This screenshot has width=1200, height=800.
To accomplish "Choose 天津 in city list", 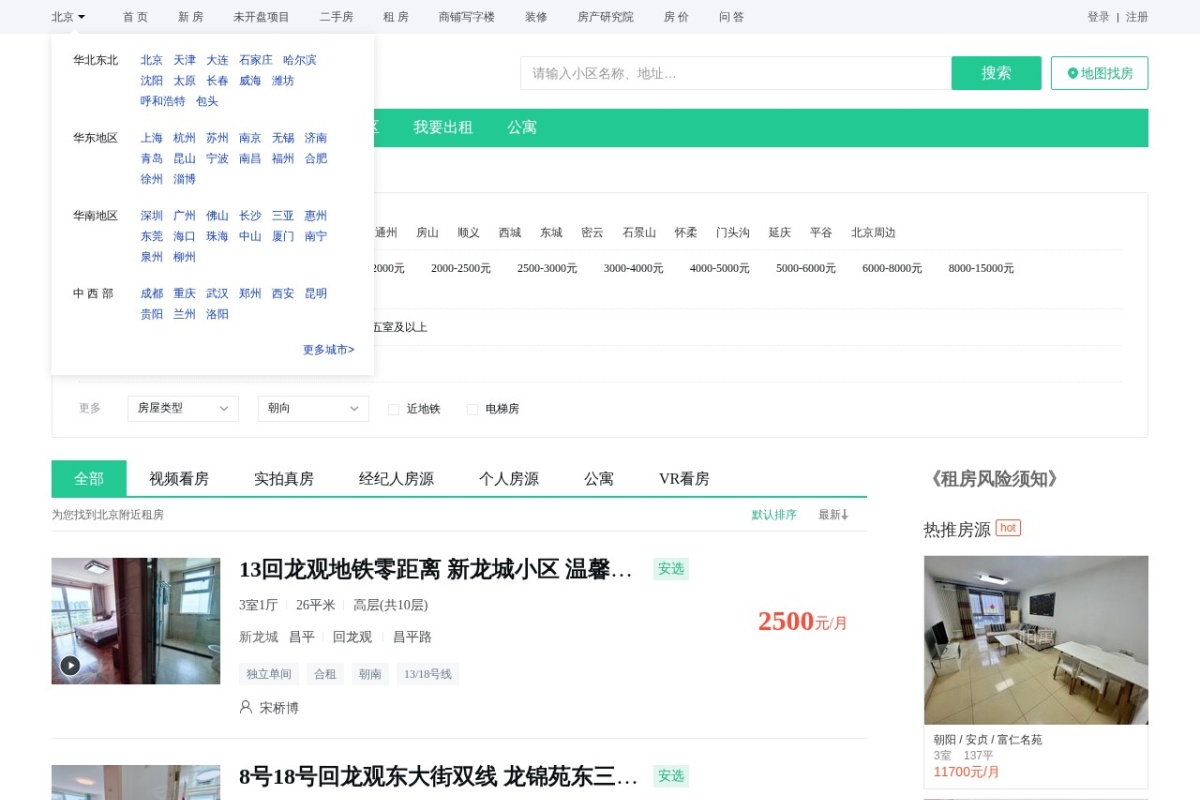I will [184, 60].
